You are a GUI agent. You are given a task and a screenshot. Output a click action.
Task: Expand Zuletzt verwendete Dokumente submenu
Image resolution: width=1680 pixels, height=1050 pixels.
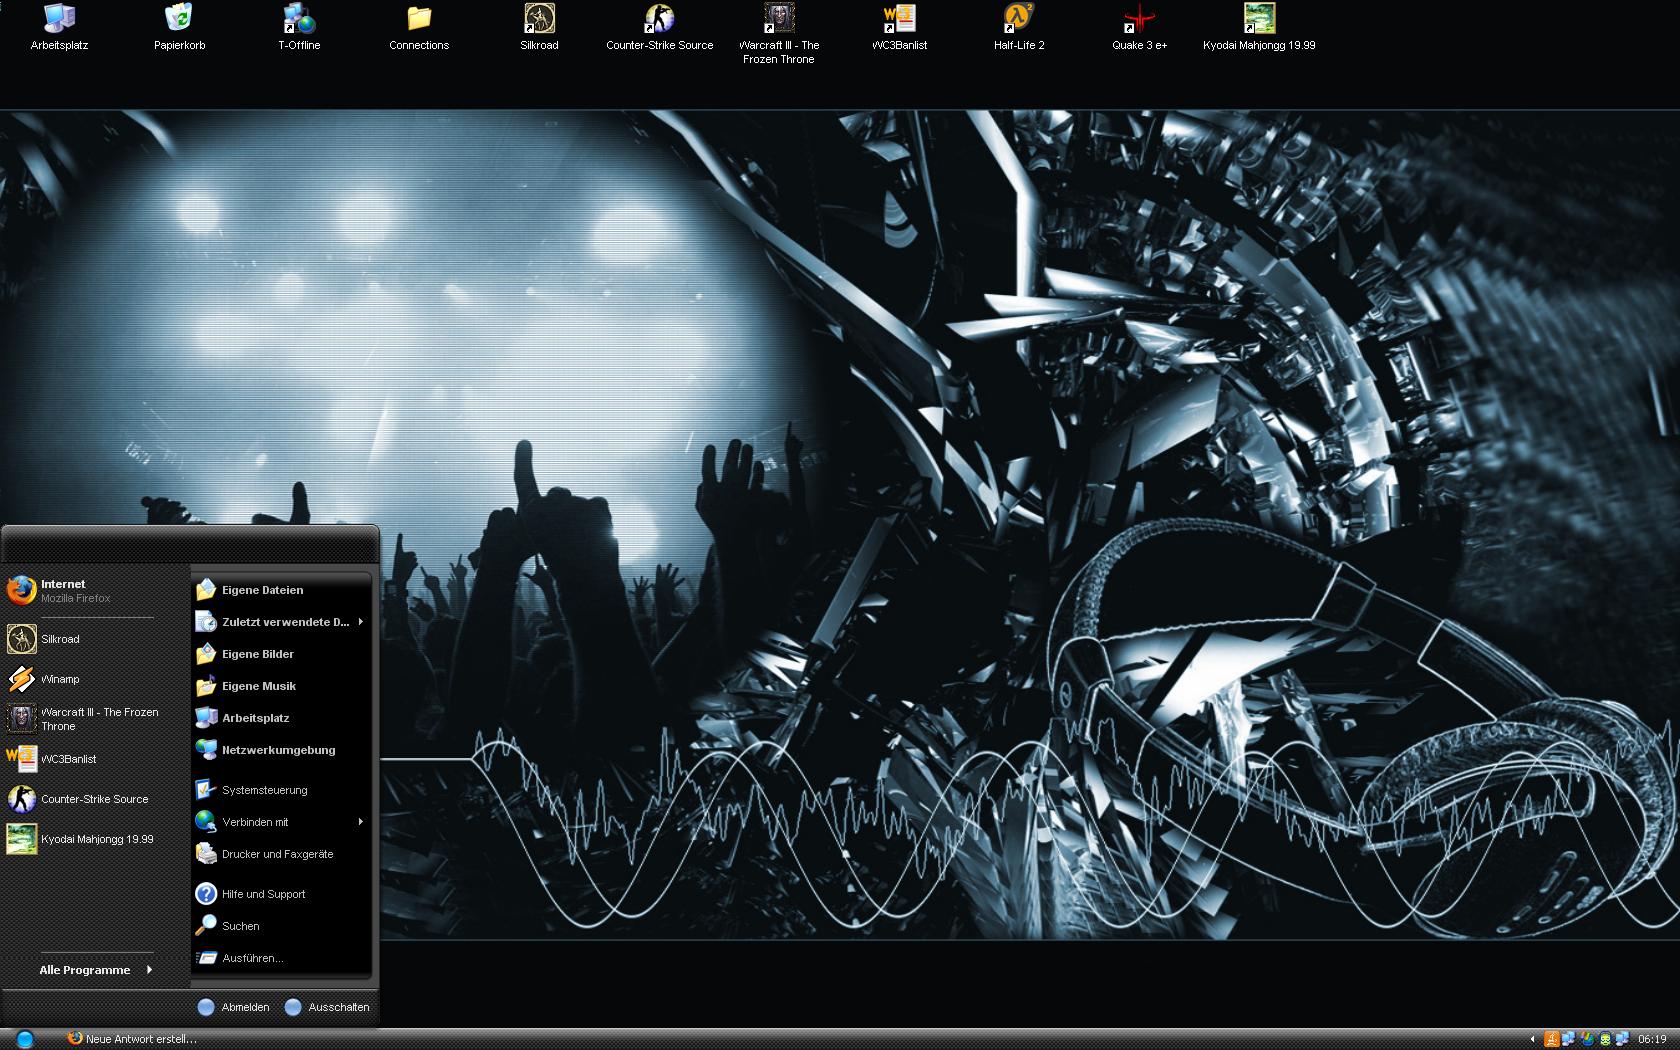[x=284, y=622]
